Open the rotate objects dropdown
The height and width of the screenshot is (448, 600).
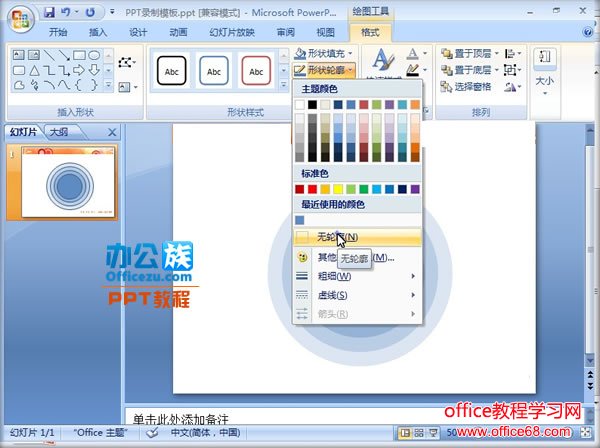(x=513, y=87)
